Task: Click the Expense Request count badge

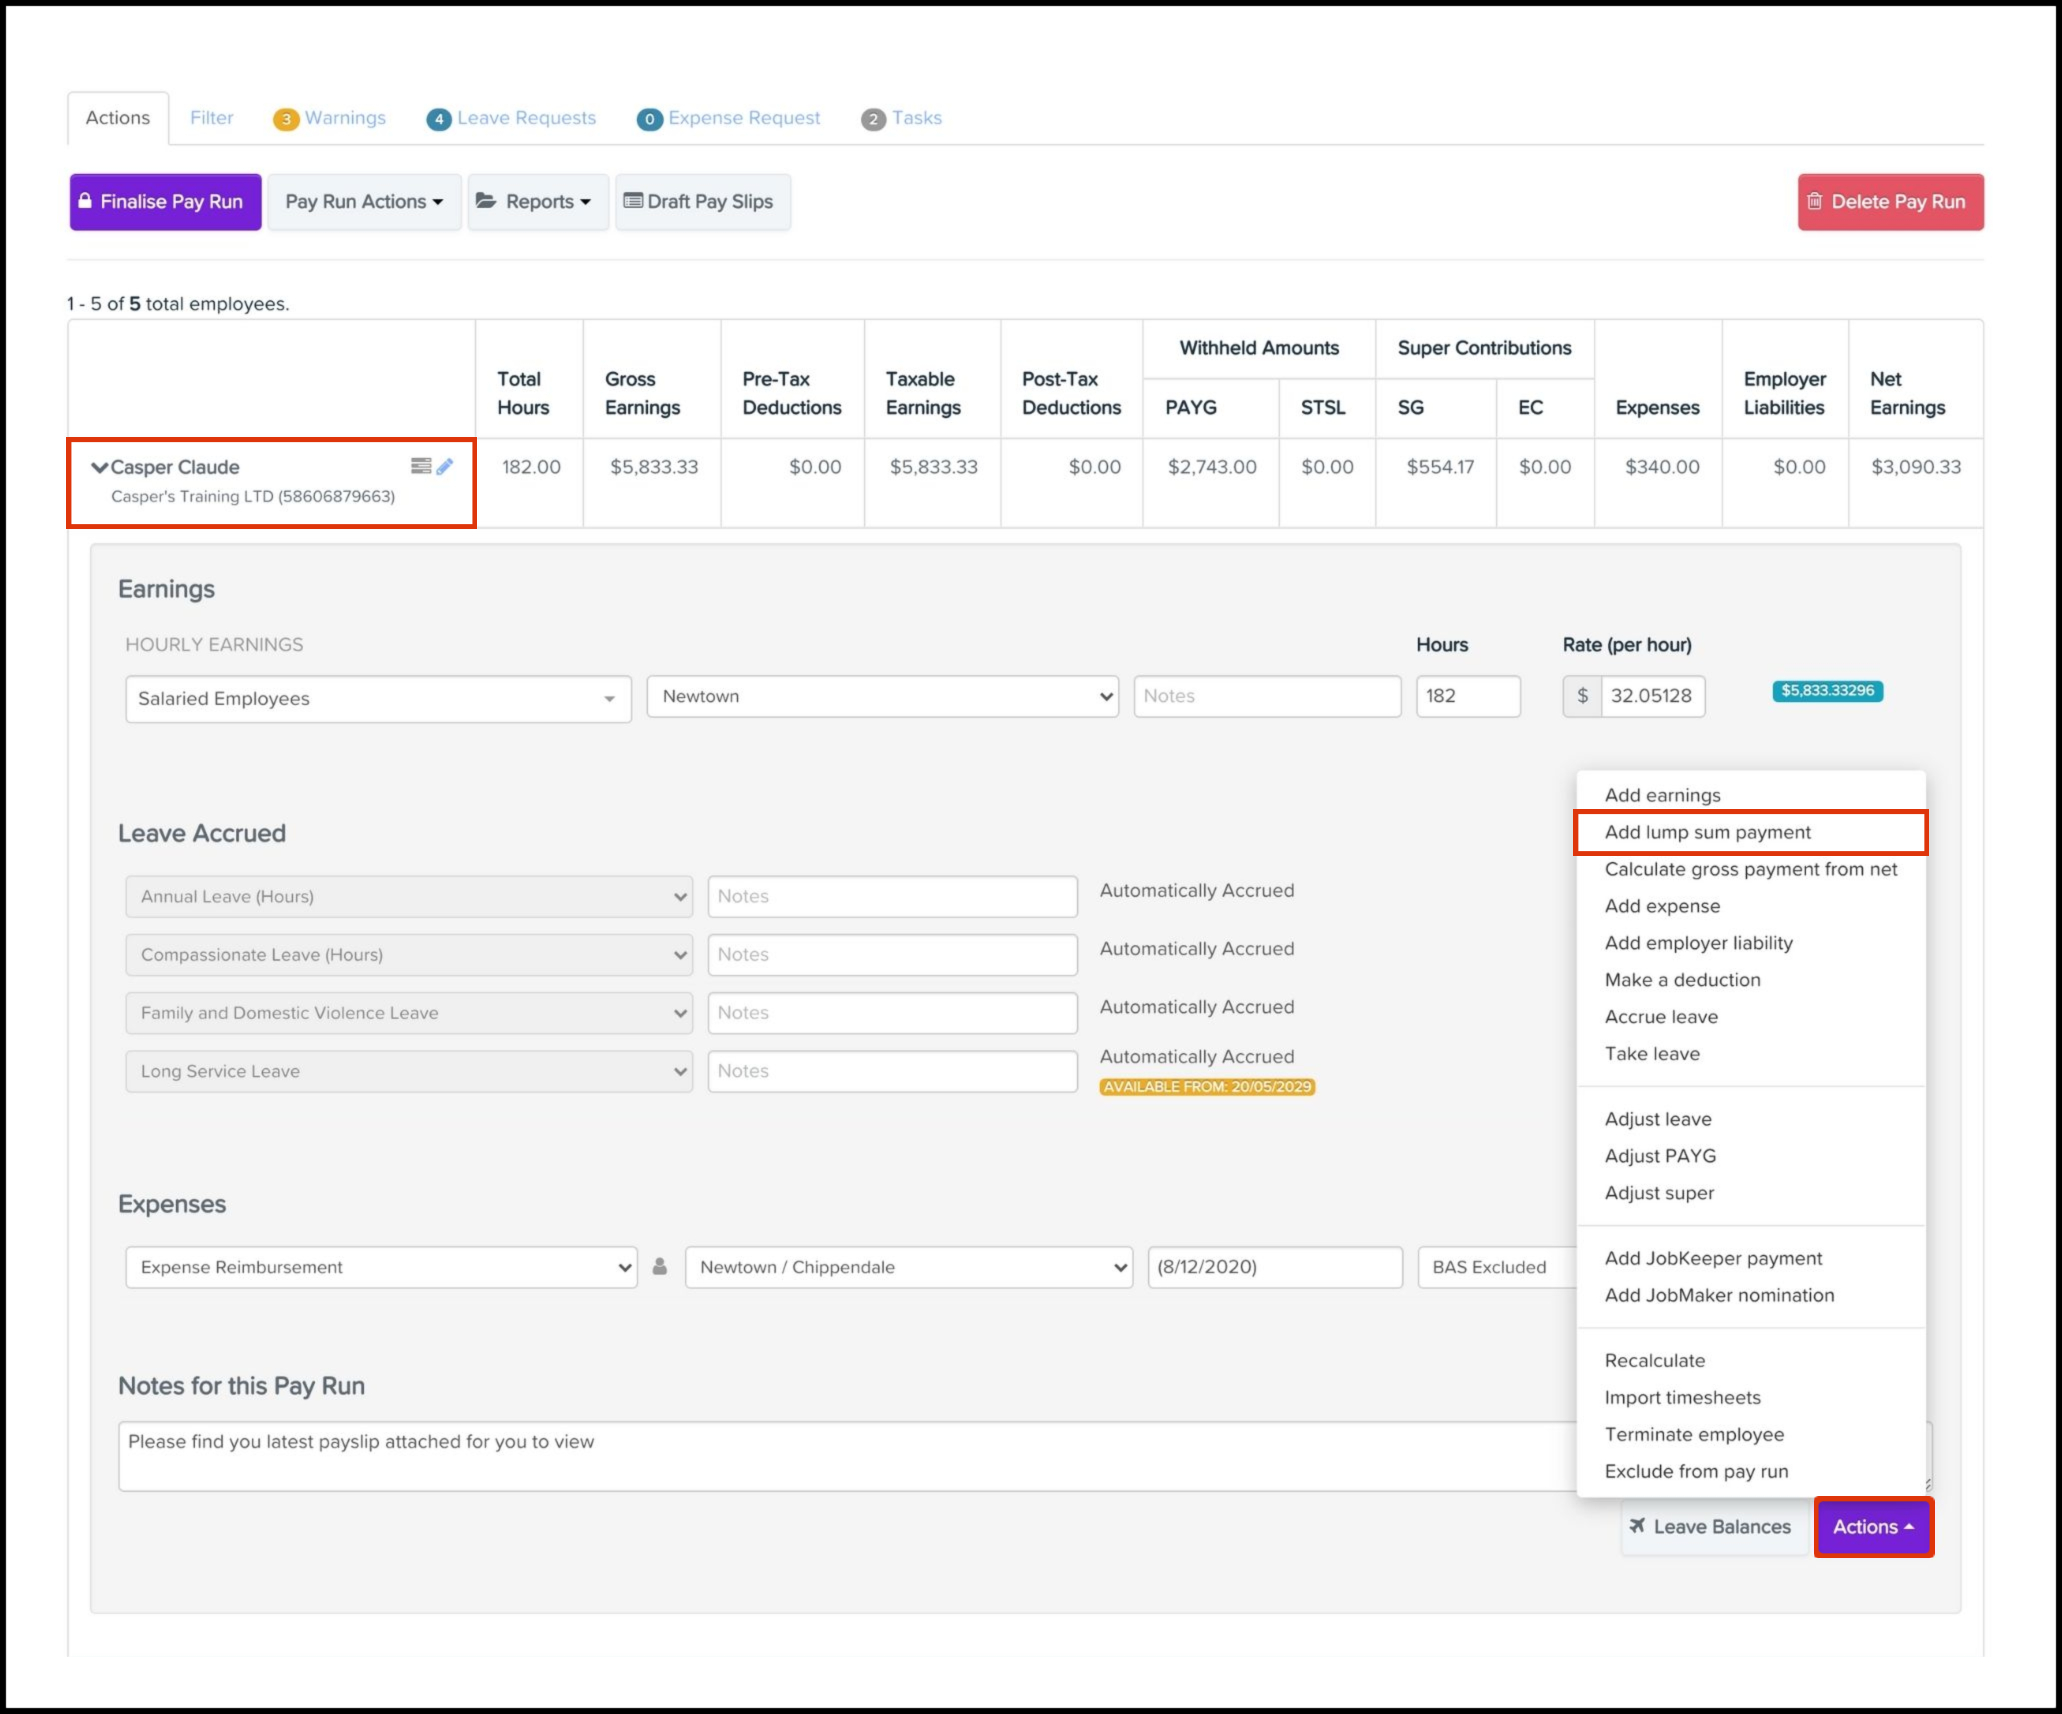Action: (650, 119)
